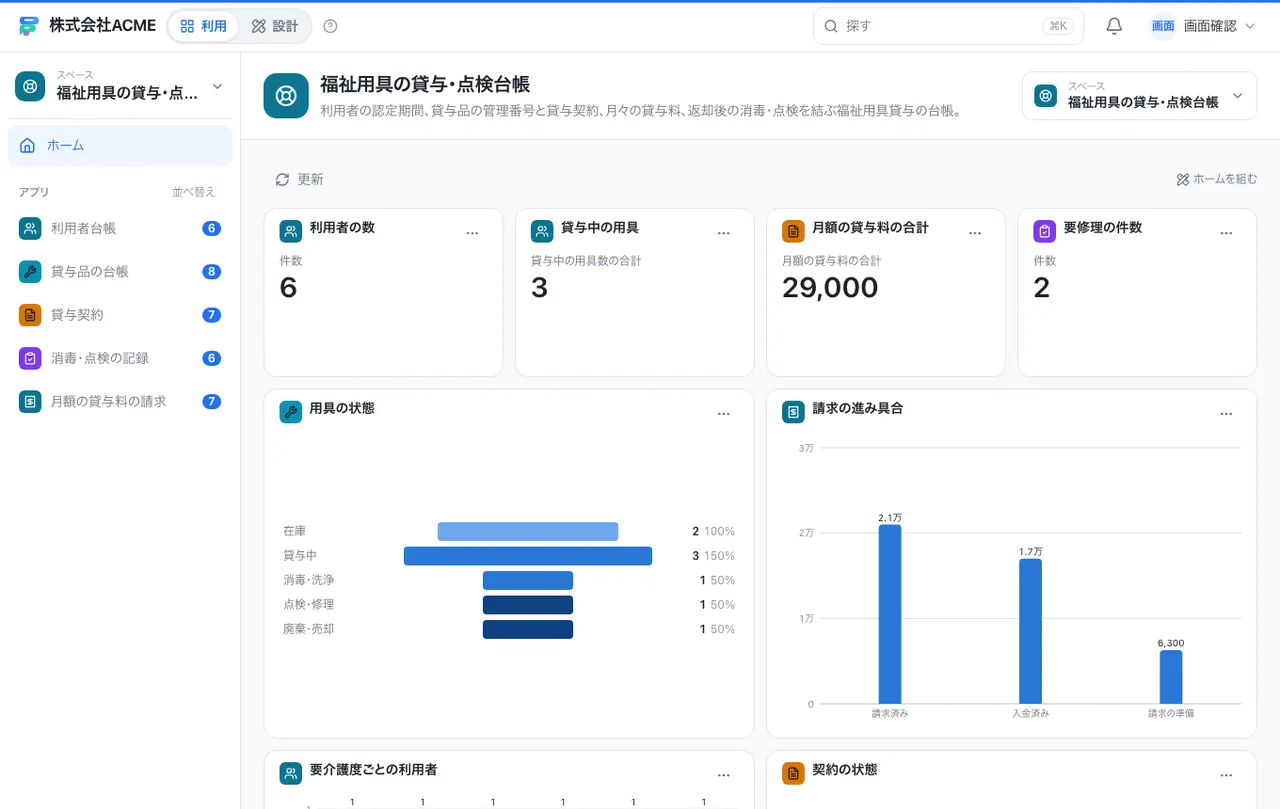Open the 用具の状態 chart options menu

(724, 414)
